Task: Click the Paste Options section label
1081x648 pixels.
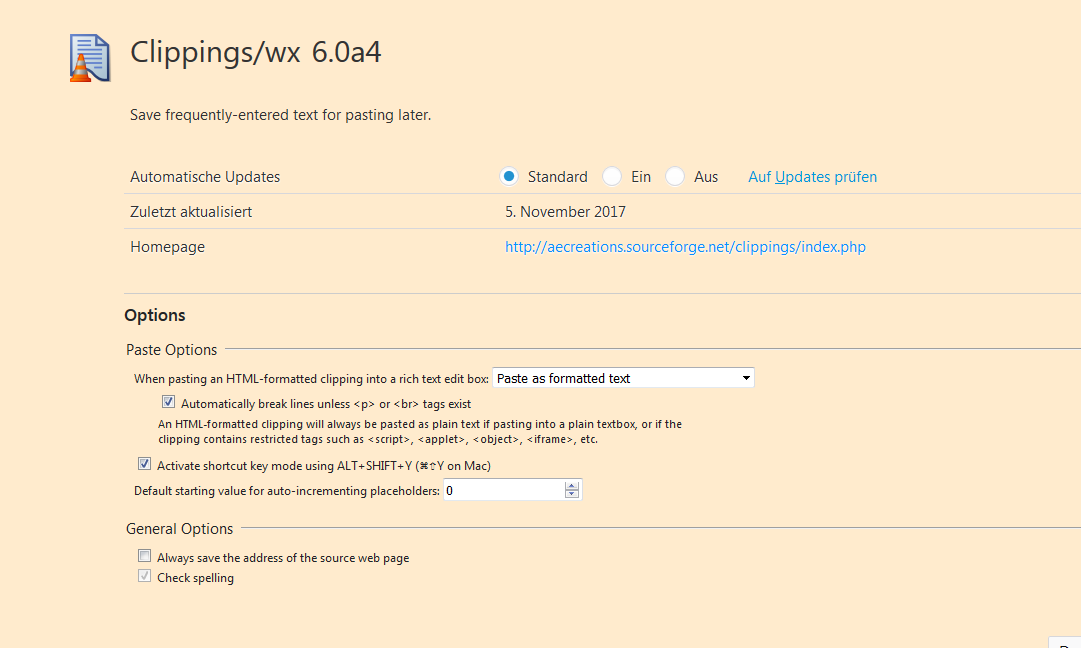Action: (172, 350)
